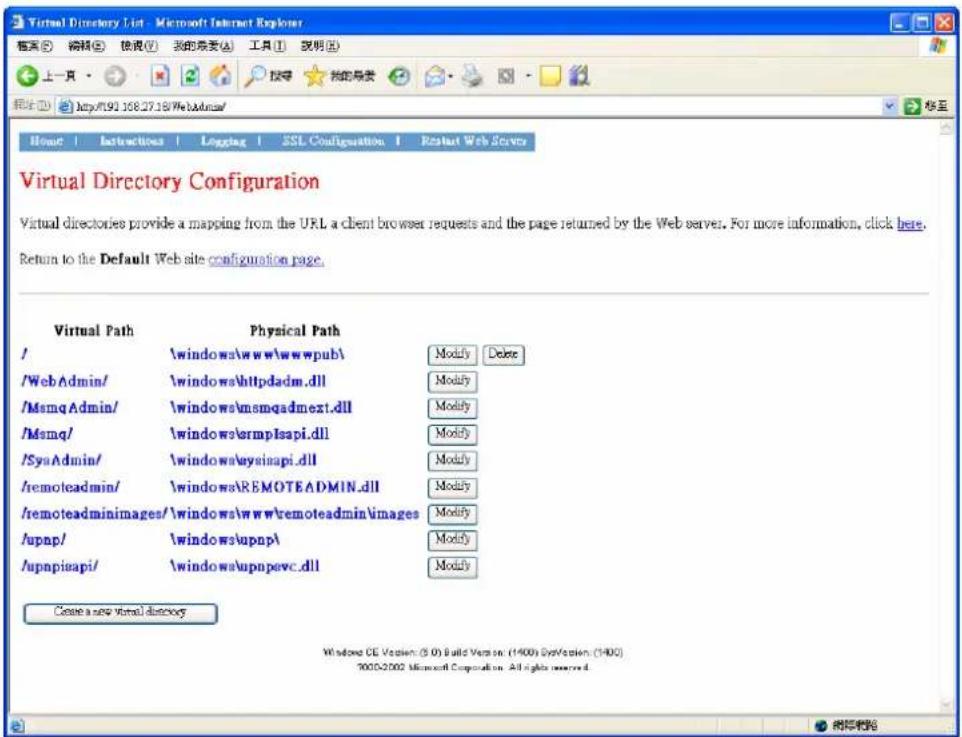Click Modify for /Msmq/ row

click(452, 434)
